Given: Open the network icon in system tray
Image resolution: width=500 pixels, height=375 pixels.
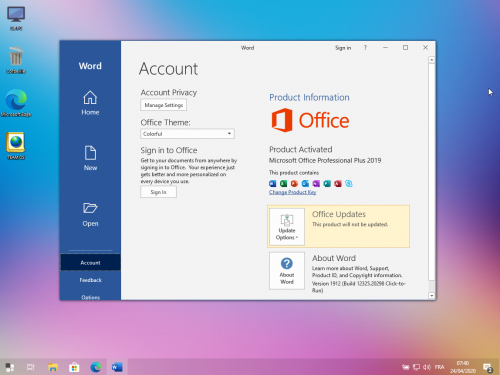Looking at the screenshot, I should (416, 367).
